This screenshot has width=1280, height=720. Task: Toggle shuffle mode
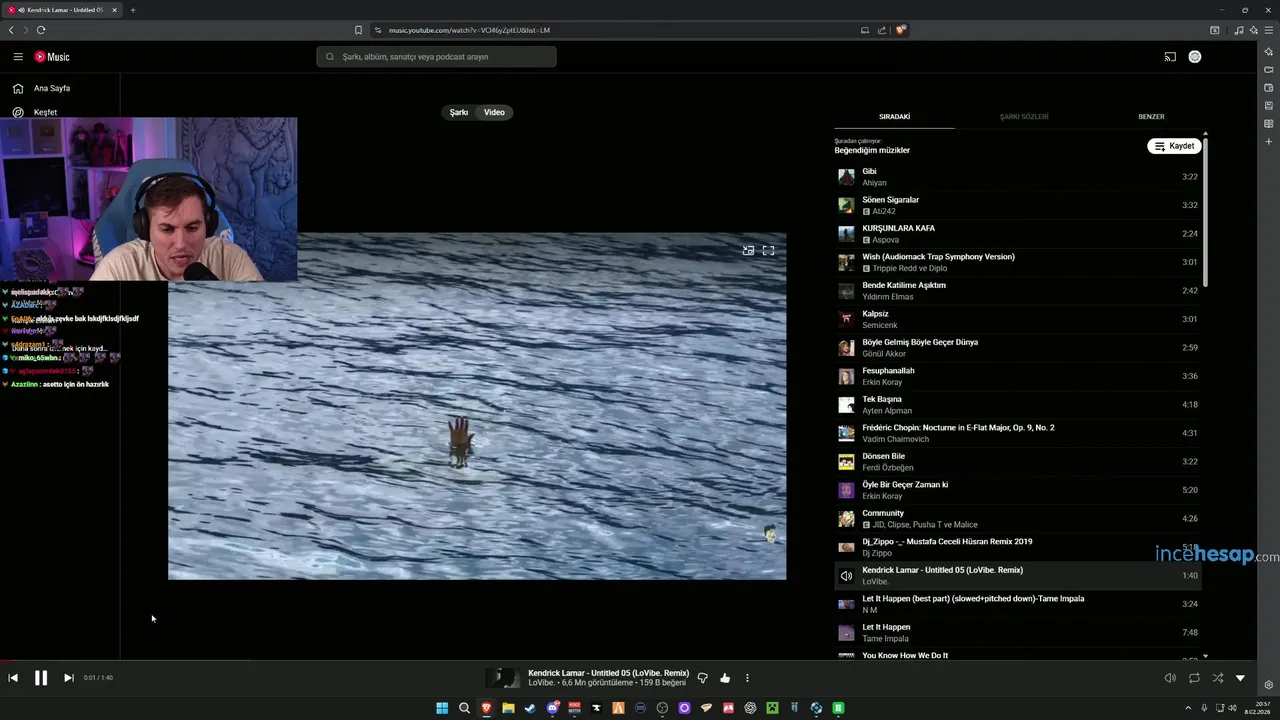tap(1218, 678)
